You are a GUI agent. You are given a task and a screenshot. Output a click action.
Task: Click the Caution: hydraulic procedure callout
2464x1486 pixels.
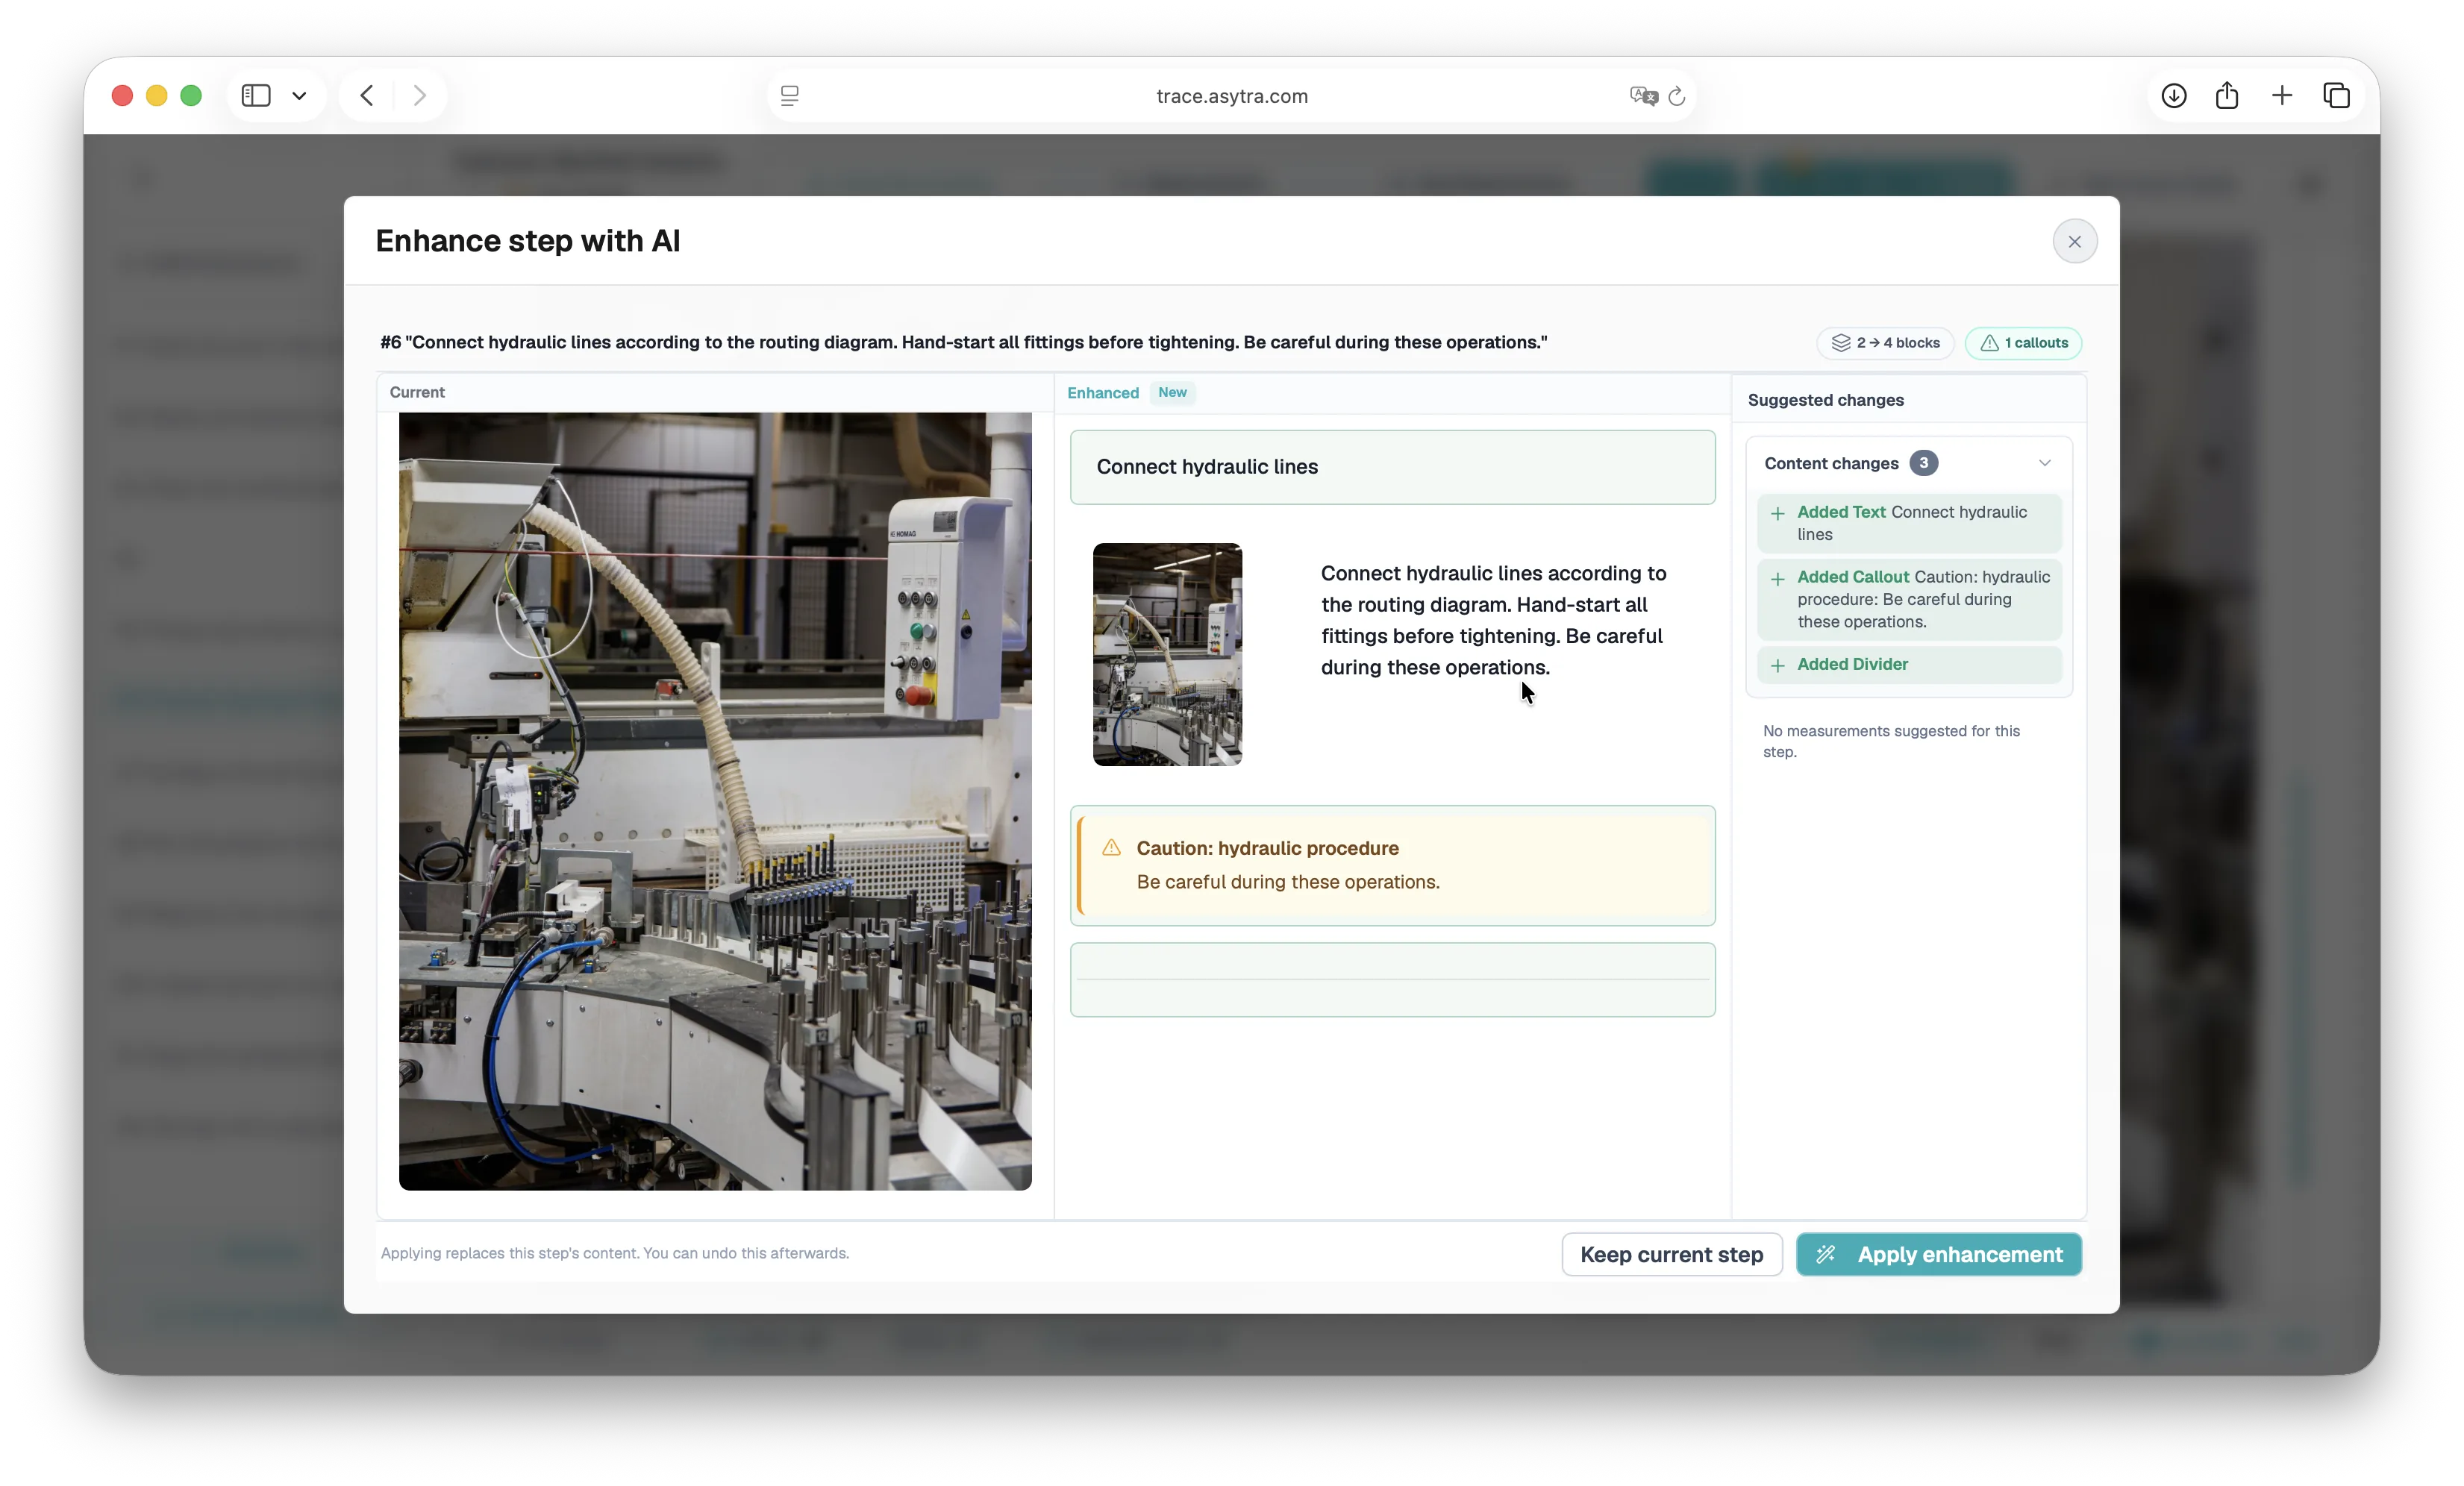pos(1392,865)
